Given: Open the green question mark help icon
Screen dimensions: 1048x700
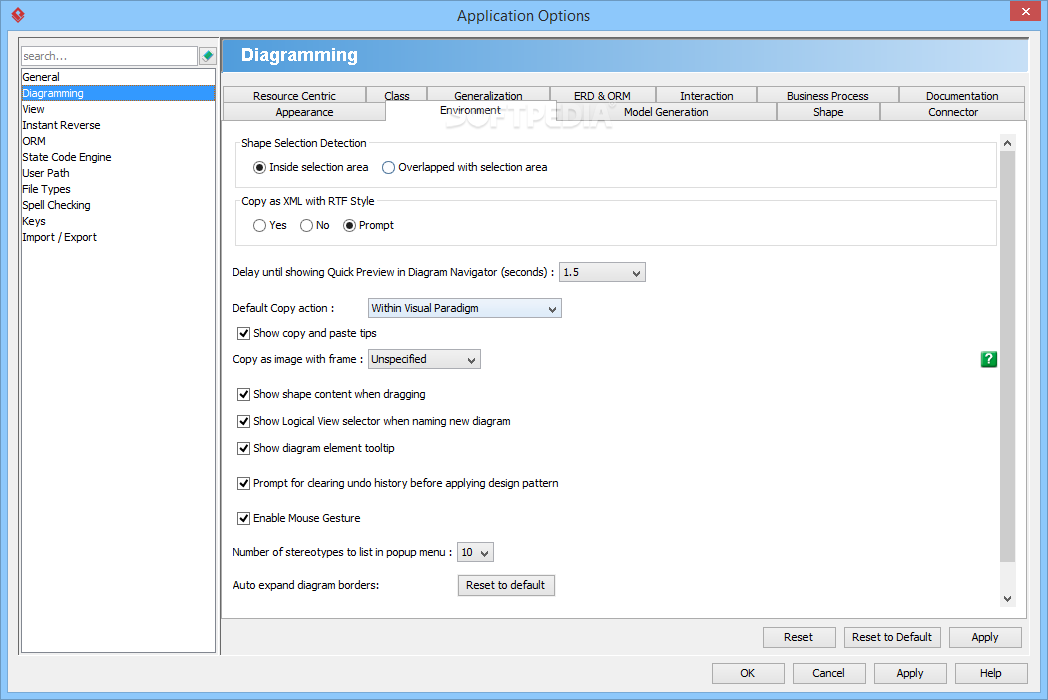Looking at the screenshot, I should click(x=989, y=359).
